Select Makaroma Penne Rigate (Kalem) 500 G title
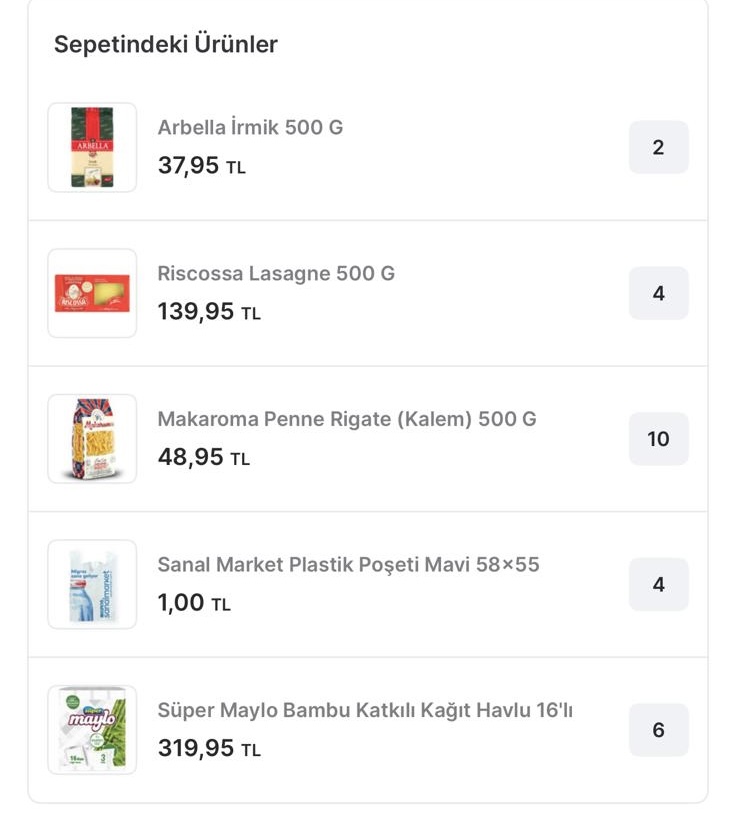The image size is (736, 816). pos(347,419)
